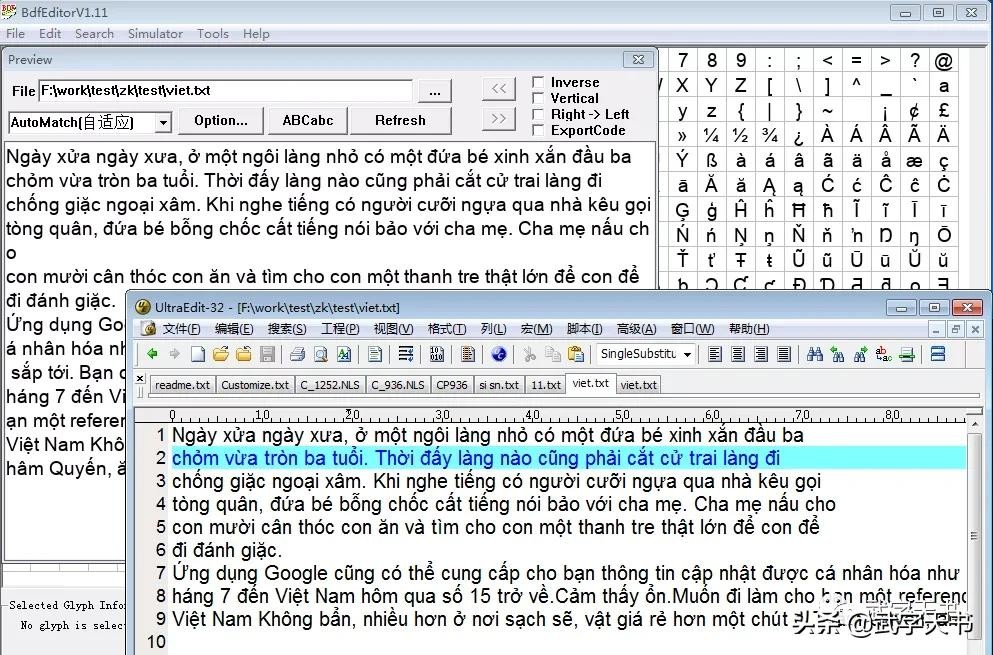Open the Simulator menu in BdfEditor
Viewport: 993px width, 655px height.
pyautogui.click(x=155, y=33)
